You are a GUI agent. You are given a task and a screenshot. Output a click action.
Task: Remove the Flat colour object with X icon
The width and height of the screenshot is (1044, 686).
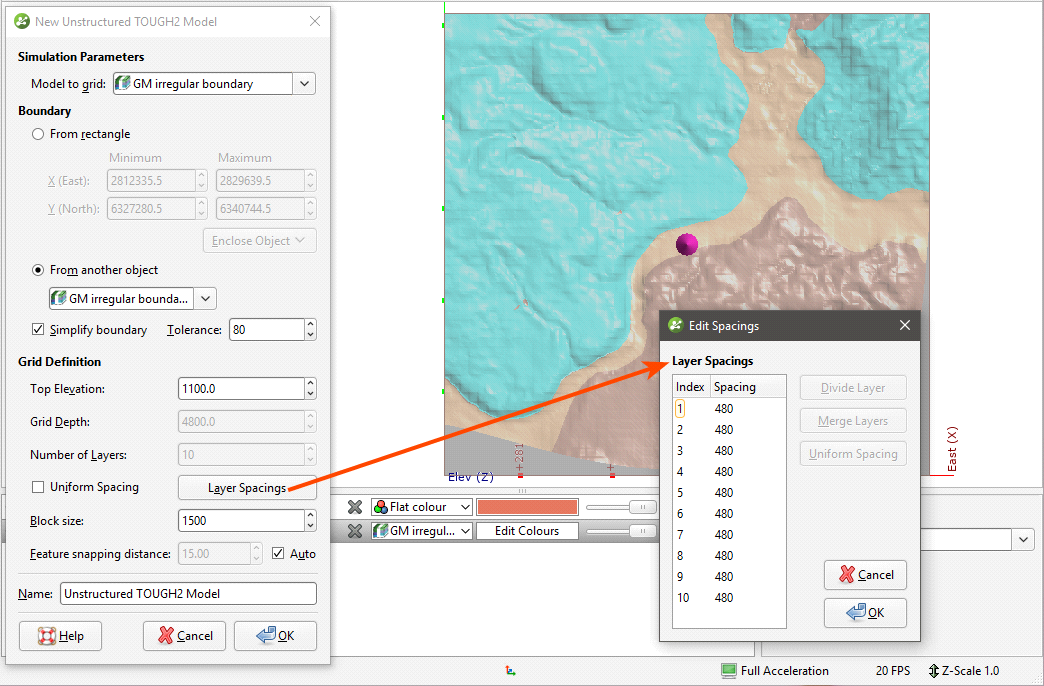(x=354, y=507)
